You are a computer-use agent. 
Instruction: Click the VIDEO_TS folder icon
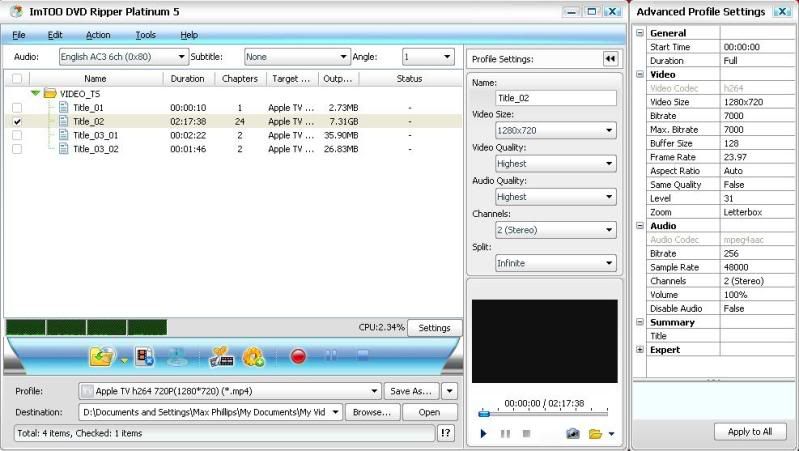pos(50,94)
